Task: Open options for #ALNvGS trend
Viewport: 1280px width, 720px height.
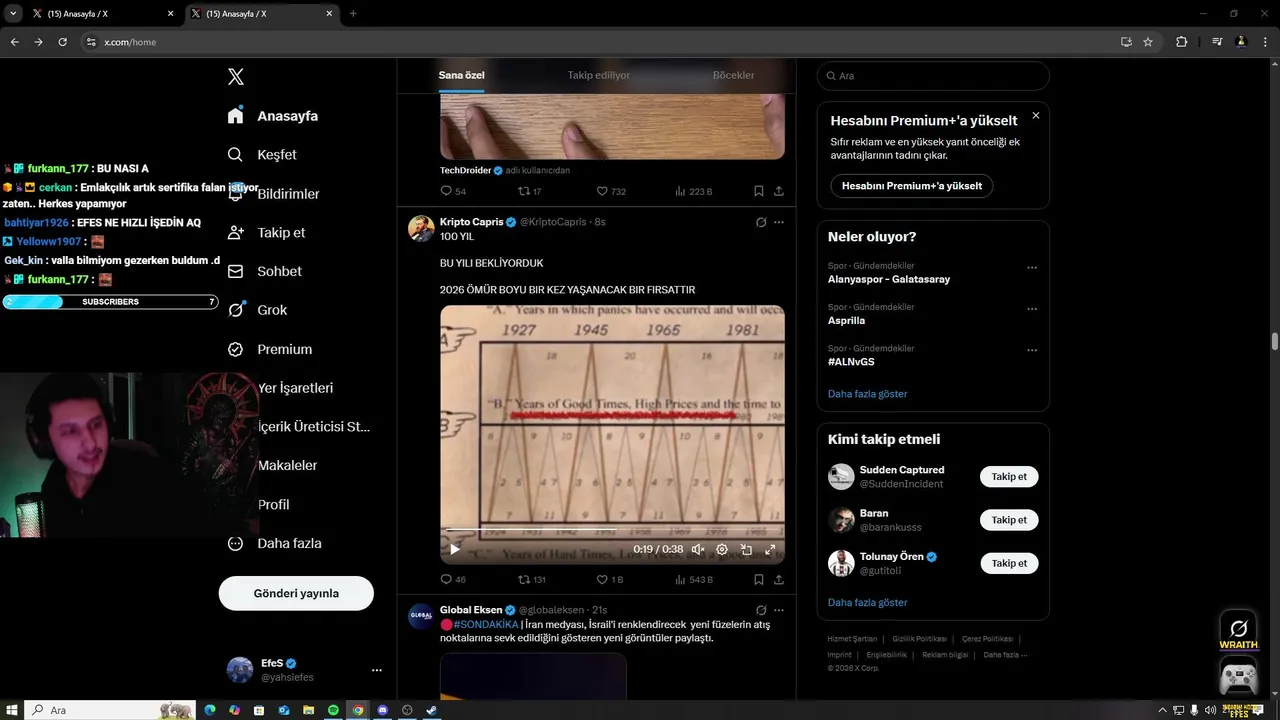Action: click(x=1032, y=350)
